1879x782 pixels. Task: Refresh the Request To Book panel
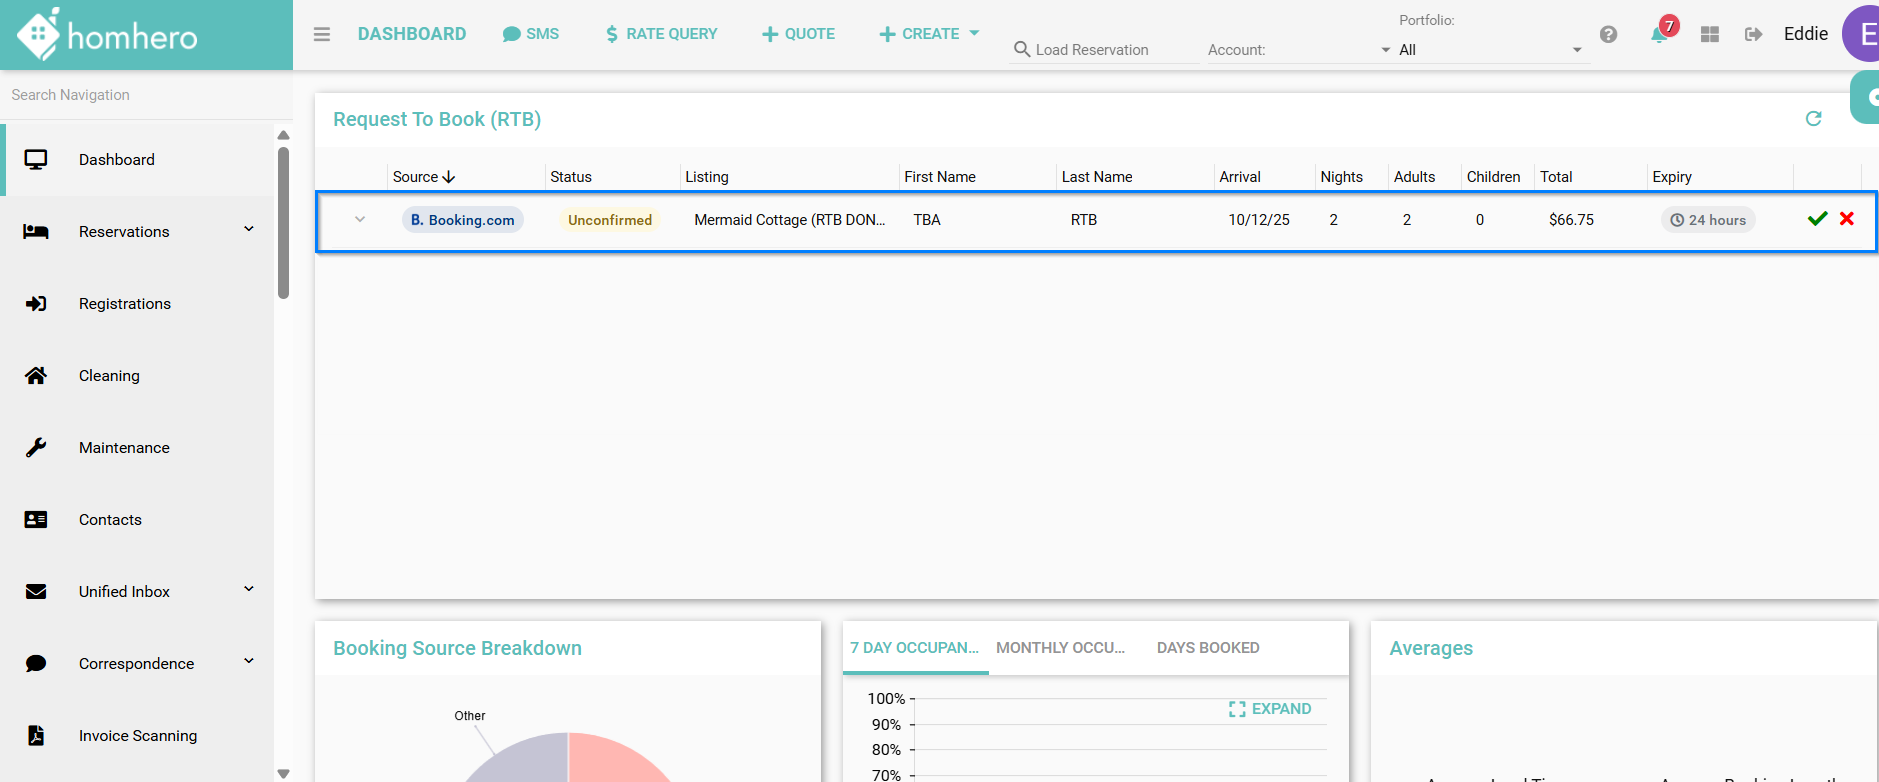point(1813,119)
